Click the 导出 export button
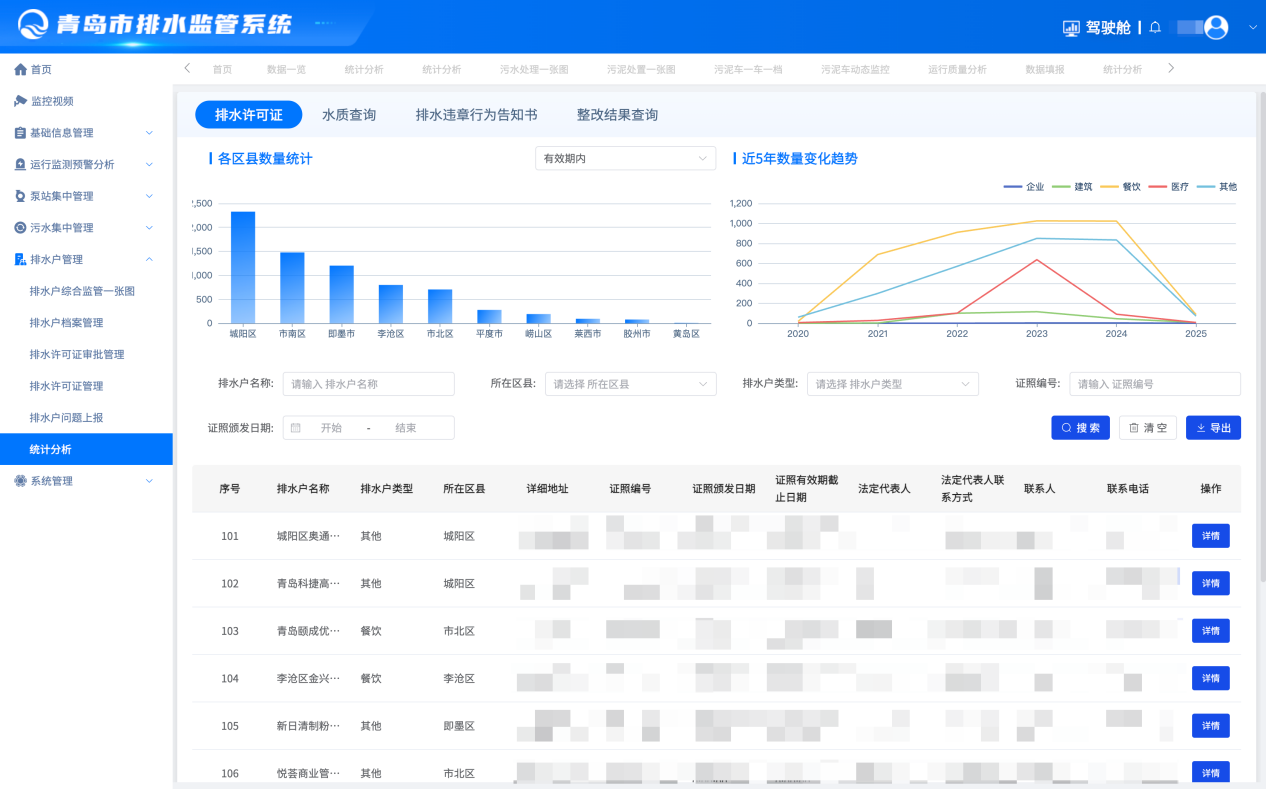Viewport: 1266px width, 789px height. tap(1213, 428)
